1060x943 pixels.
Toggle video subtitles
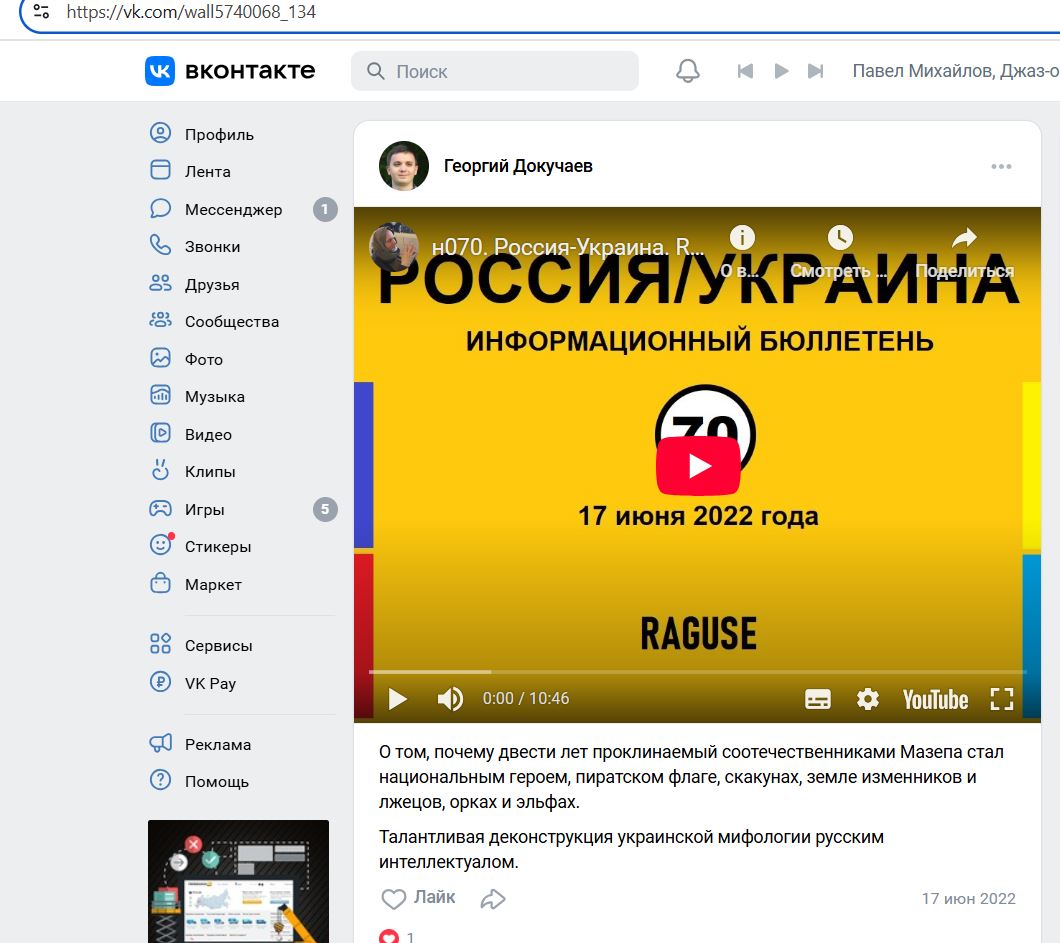coord(817,699)
